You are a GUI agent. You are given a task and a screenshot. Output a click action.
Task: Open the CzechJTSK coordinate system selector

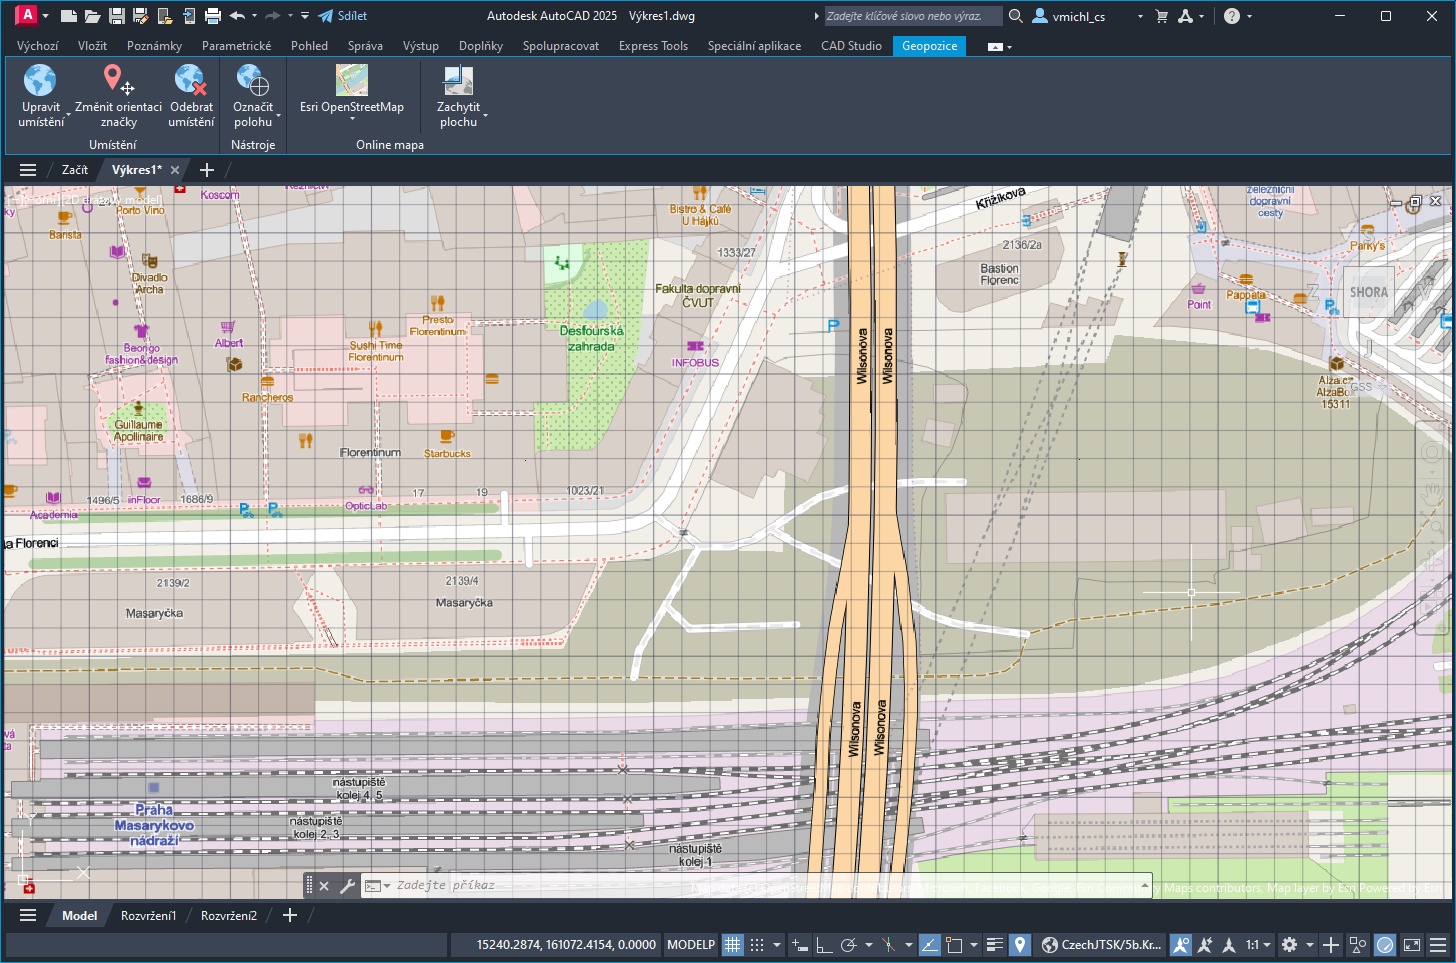pyautogui.click(x=1102, y=945)
